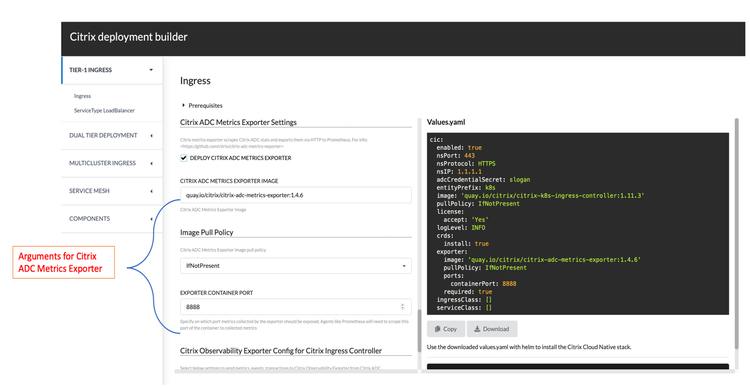Click the Citrix Observability Exporter Config heading
750x388 pixels.
tap(281, 351)
